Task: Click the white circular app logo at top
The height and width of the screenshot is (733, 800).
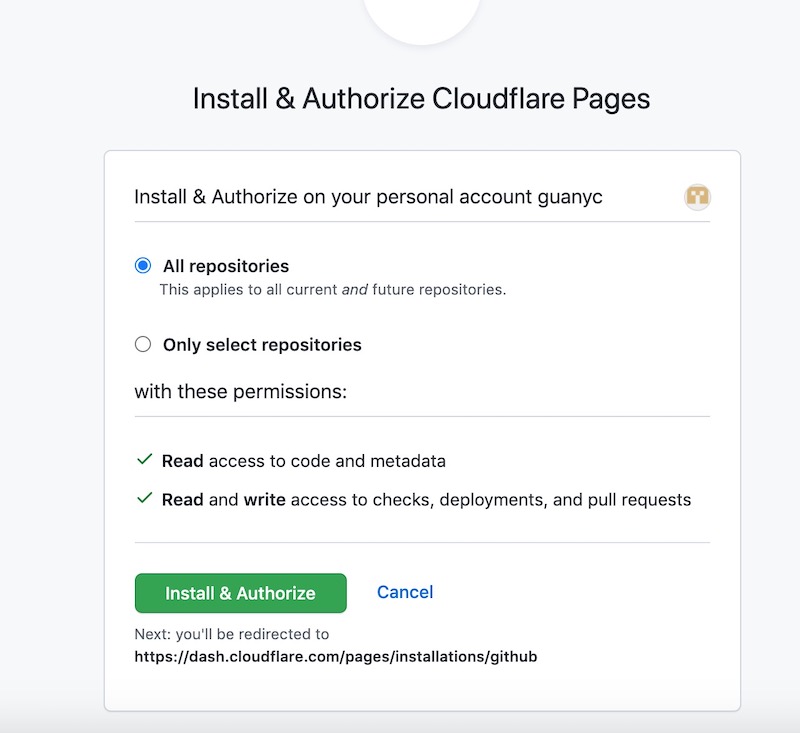Action: coord(421,18)
